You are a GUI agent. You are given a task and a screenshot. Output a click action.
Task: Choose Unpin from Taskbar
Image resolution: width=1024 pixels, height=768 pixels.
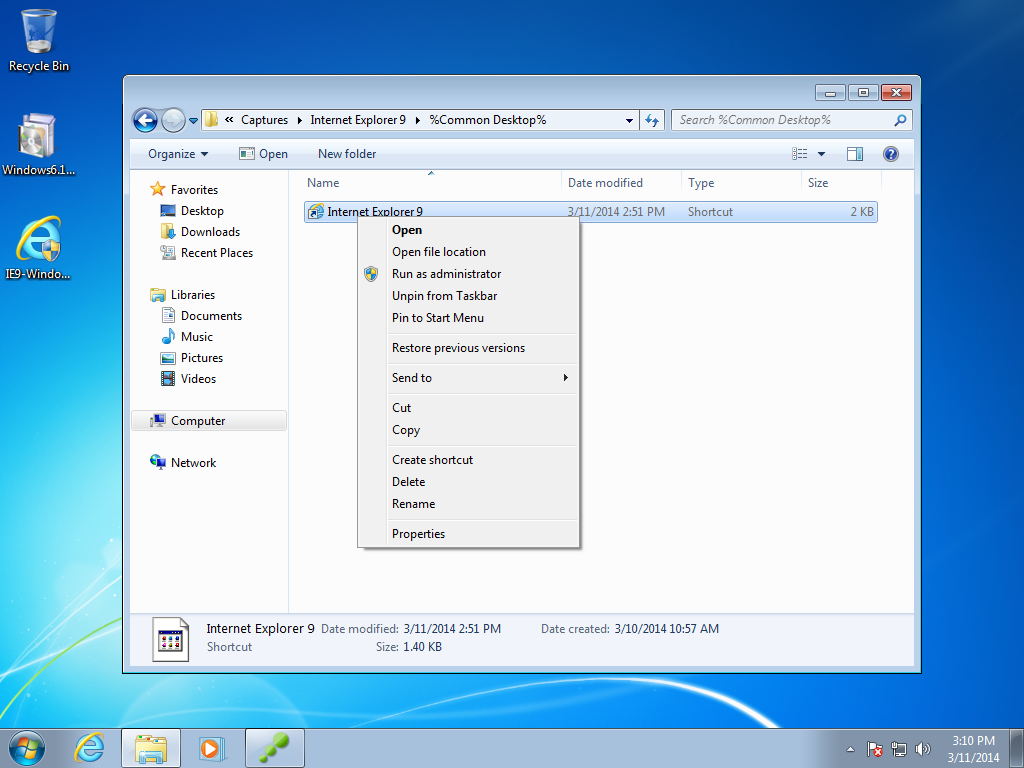pyautogui.click(x=468, y=296)
